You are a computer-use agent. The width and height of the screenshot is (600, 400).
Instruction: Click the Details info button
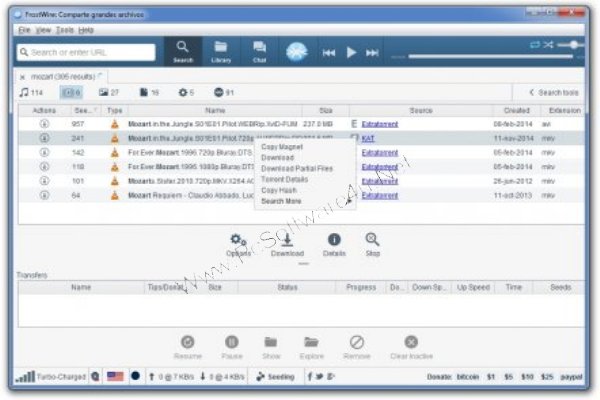point(334,245)
